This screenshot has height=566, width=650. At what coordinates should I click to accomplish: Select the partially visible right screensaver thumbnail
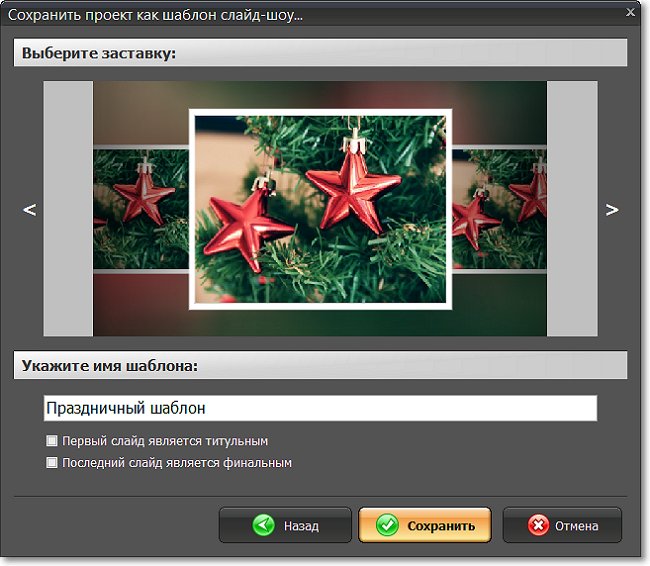pos(499,208)
